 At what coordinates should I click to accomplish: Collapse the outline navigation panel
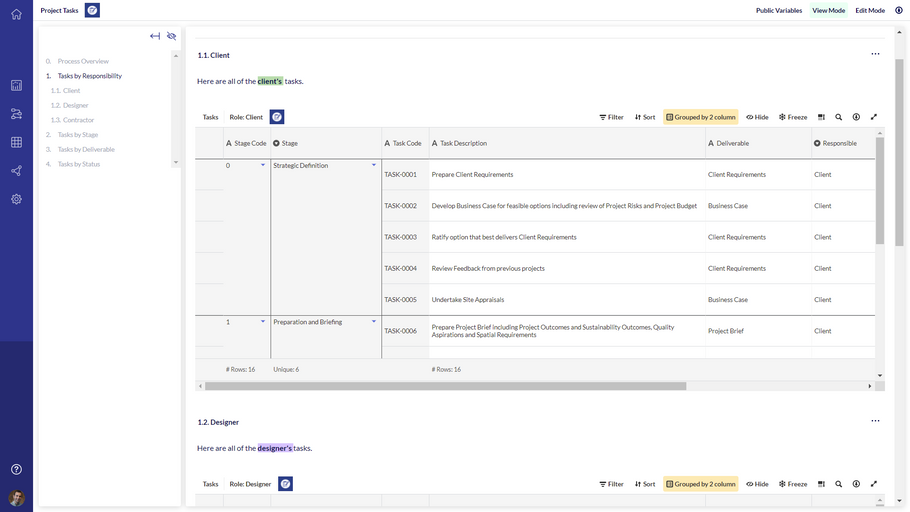pos(155,36)
